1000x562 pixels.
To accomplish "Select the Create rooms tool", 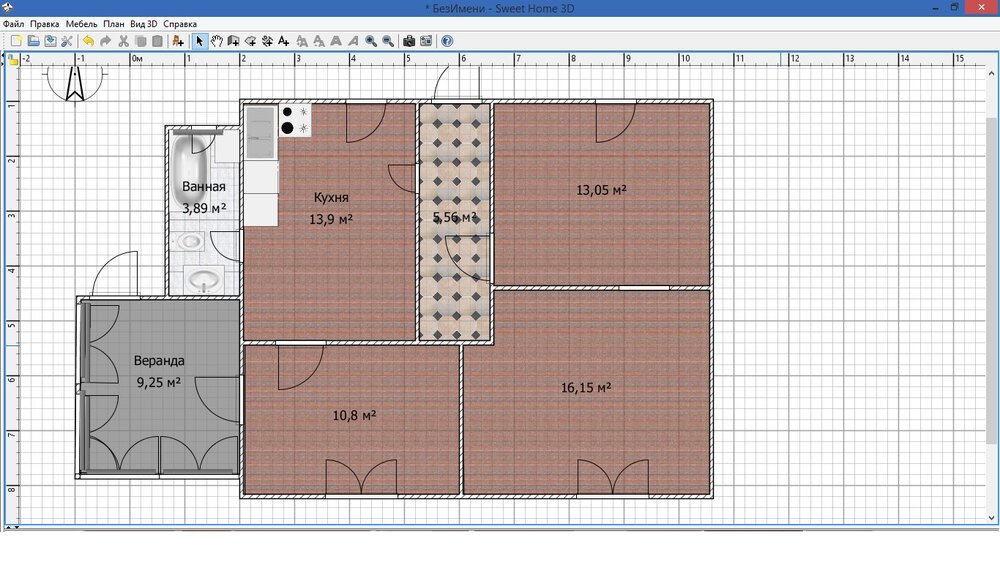I will tap(250, 41).
